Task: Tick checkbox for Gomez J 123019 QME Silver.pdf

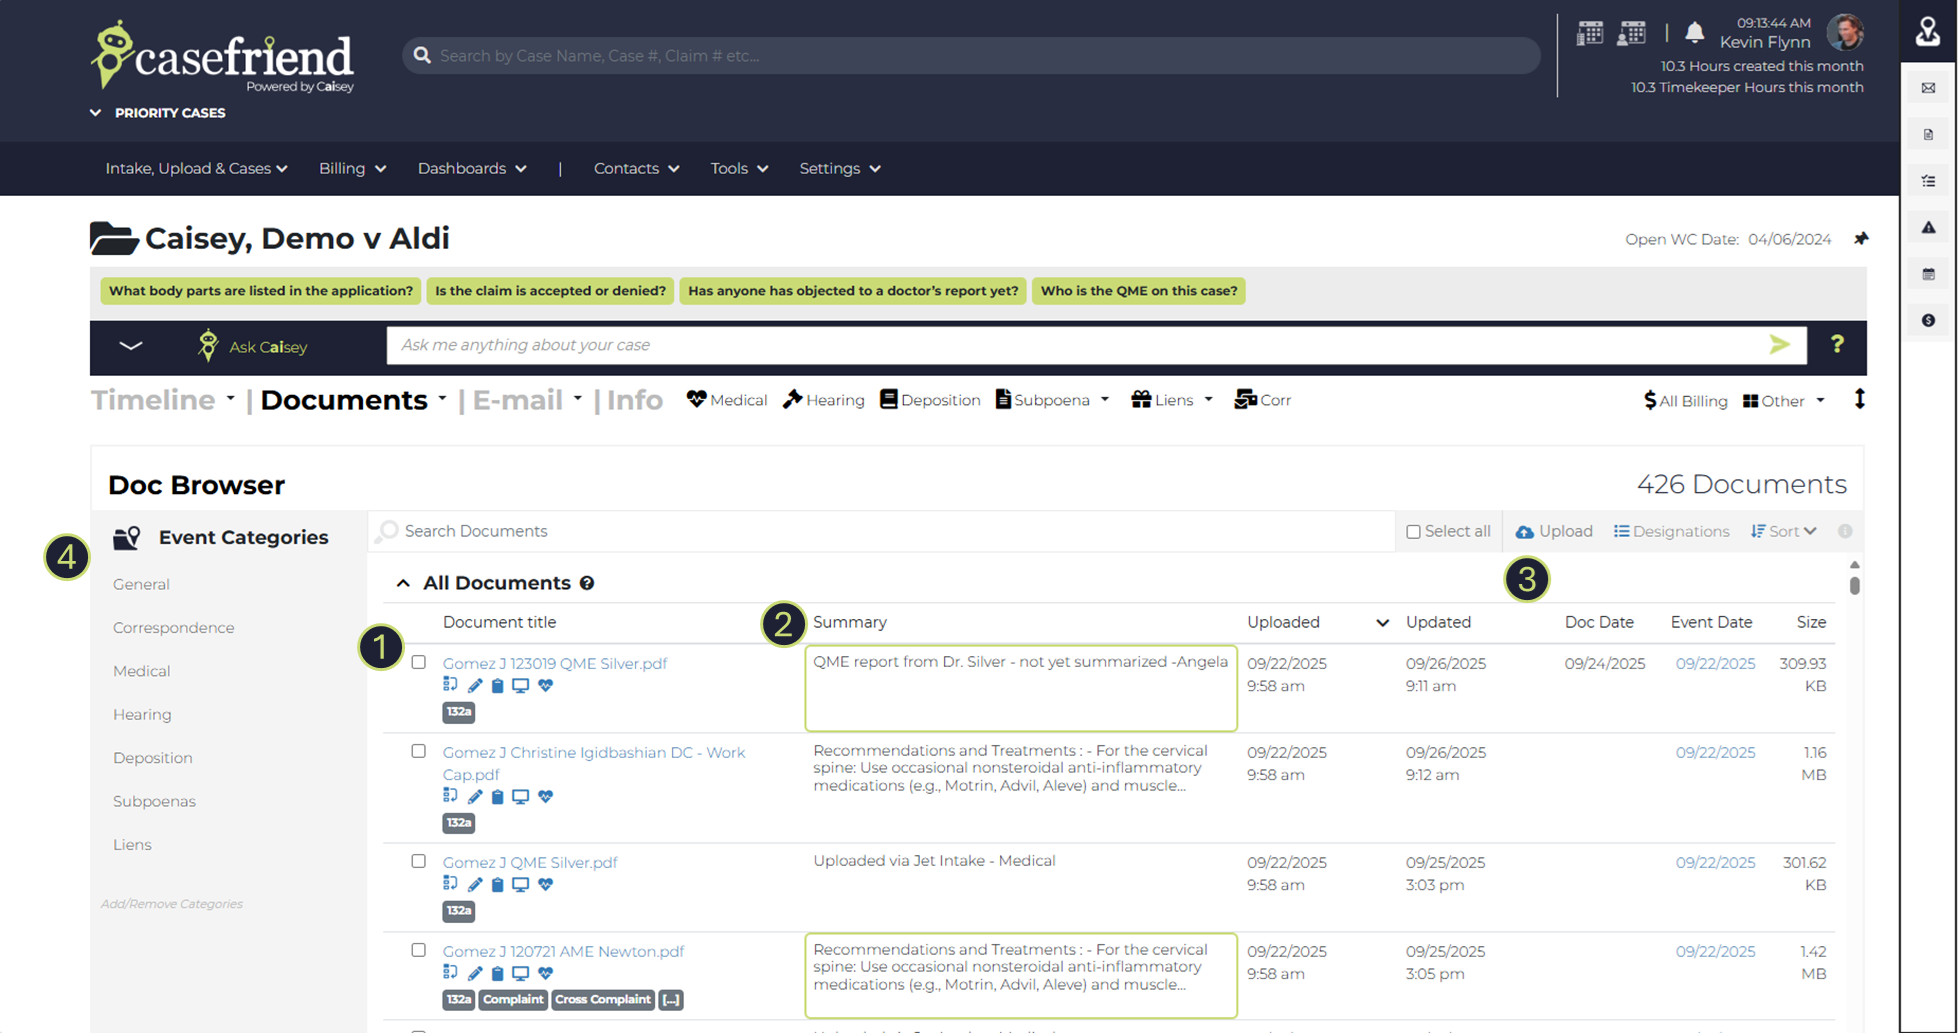Action: click(x=419, y=662)
